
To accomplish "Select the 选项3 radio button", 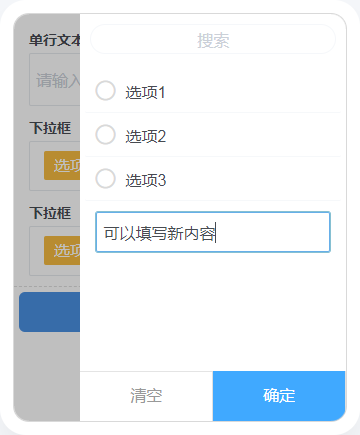I will tap(105, 179).
